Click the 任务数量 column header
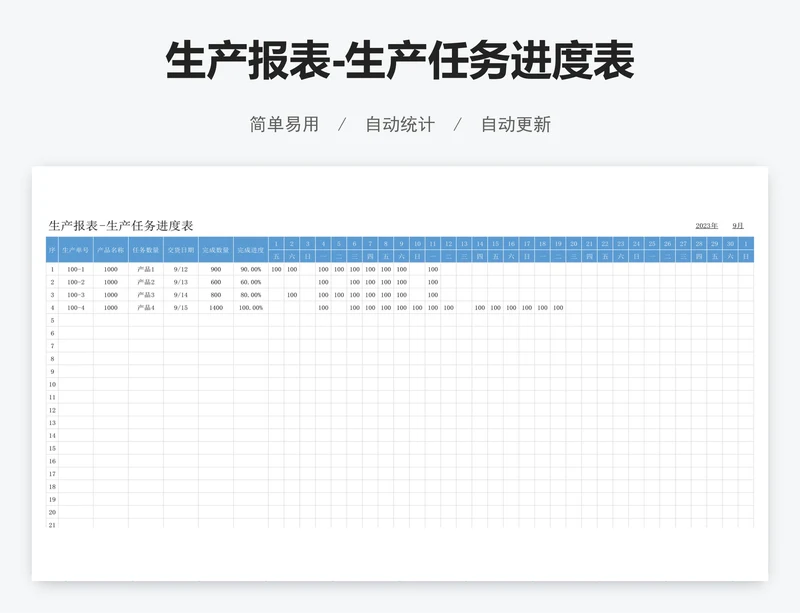Image resolution: width=800 pixels, height=613 pixels. click(x=146, y=250)
